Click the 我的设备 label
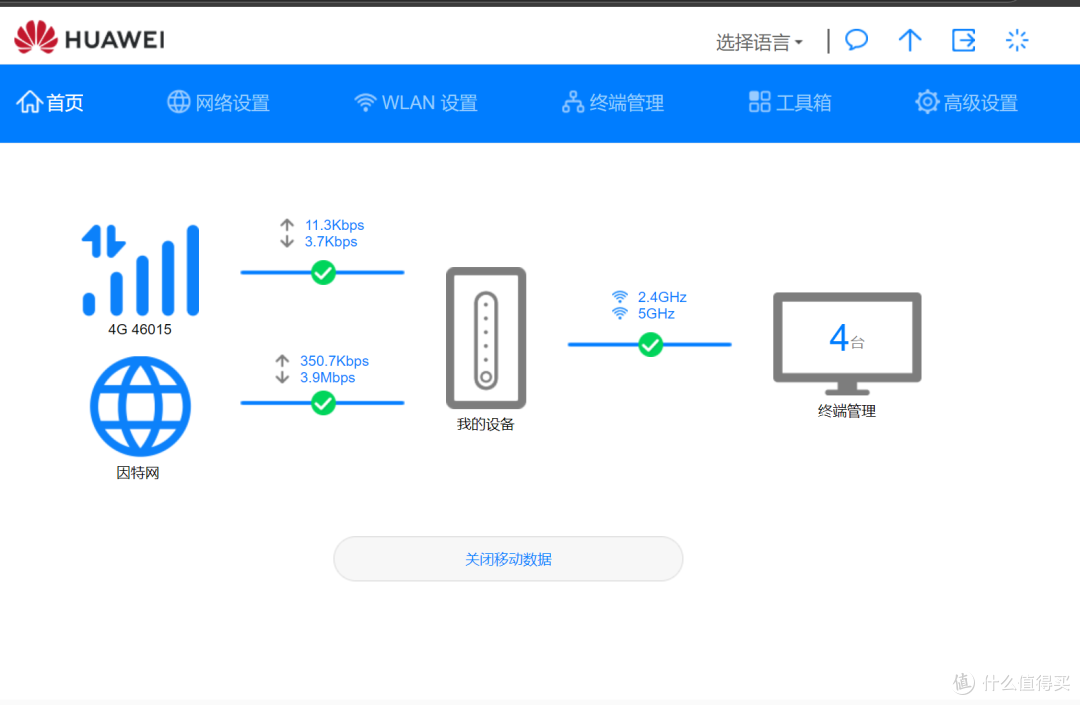The image size is (1080, 705). click(486, 424)
